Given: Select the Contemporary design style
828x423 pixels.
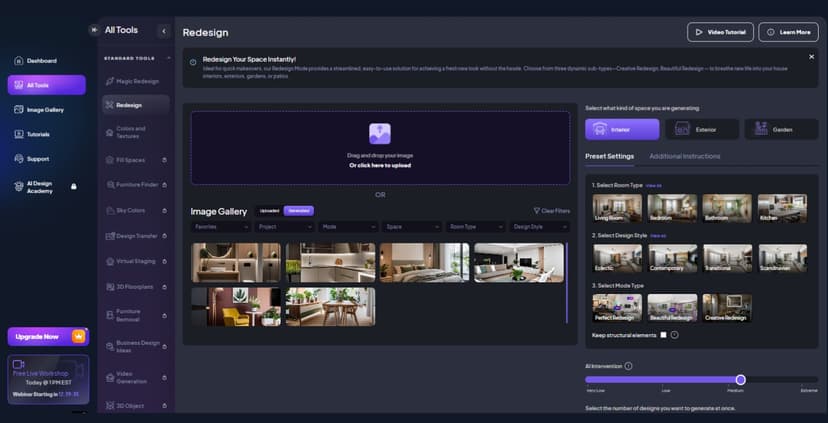Looking at the screenshot, I should tap(673, 258).
